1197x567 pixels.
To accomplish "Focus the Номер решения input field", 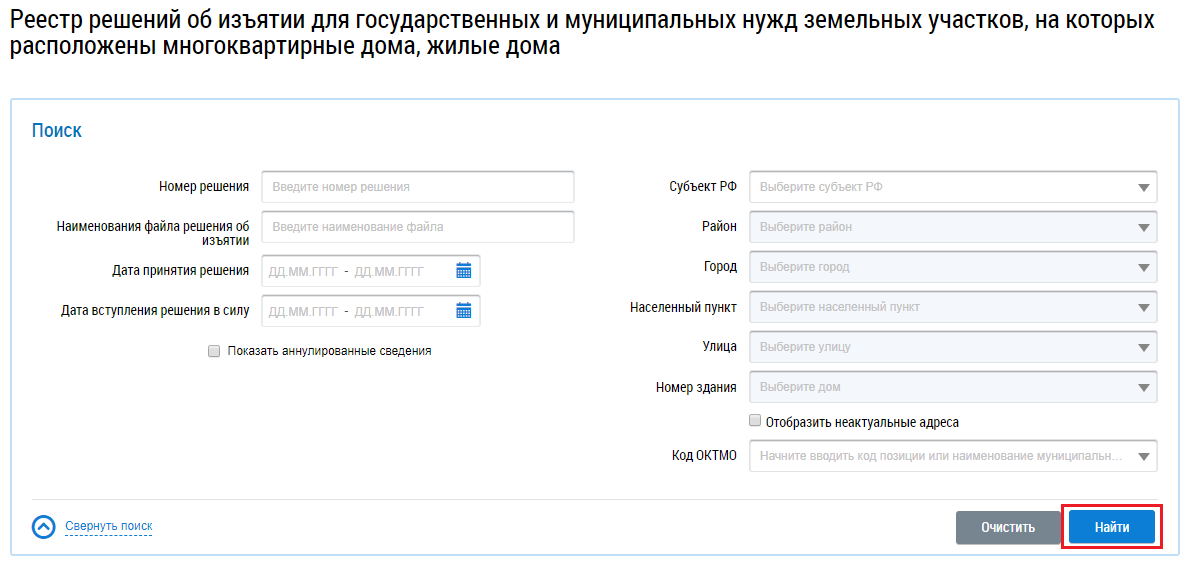I will pyautogui.click(x=417, y=187).
